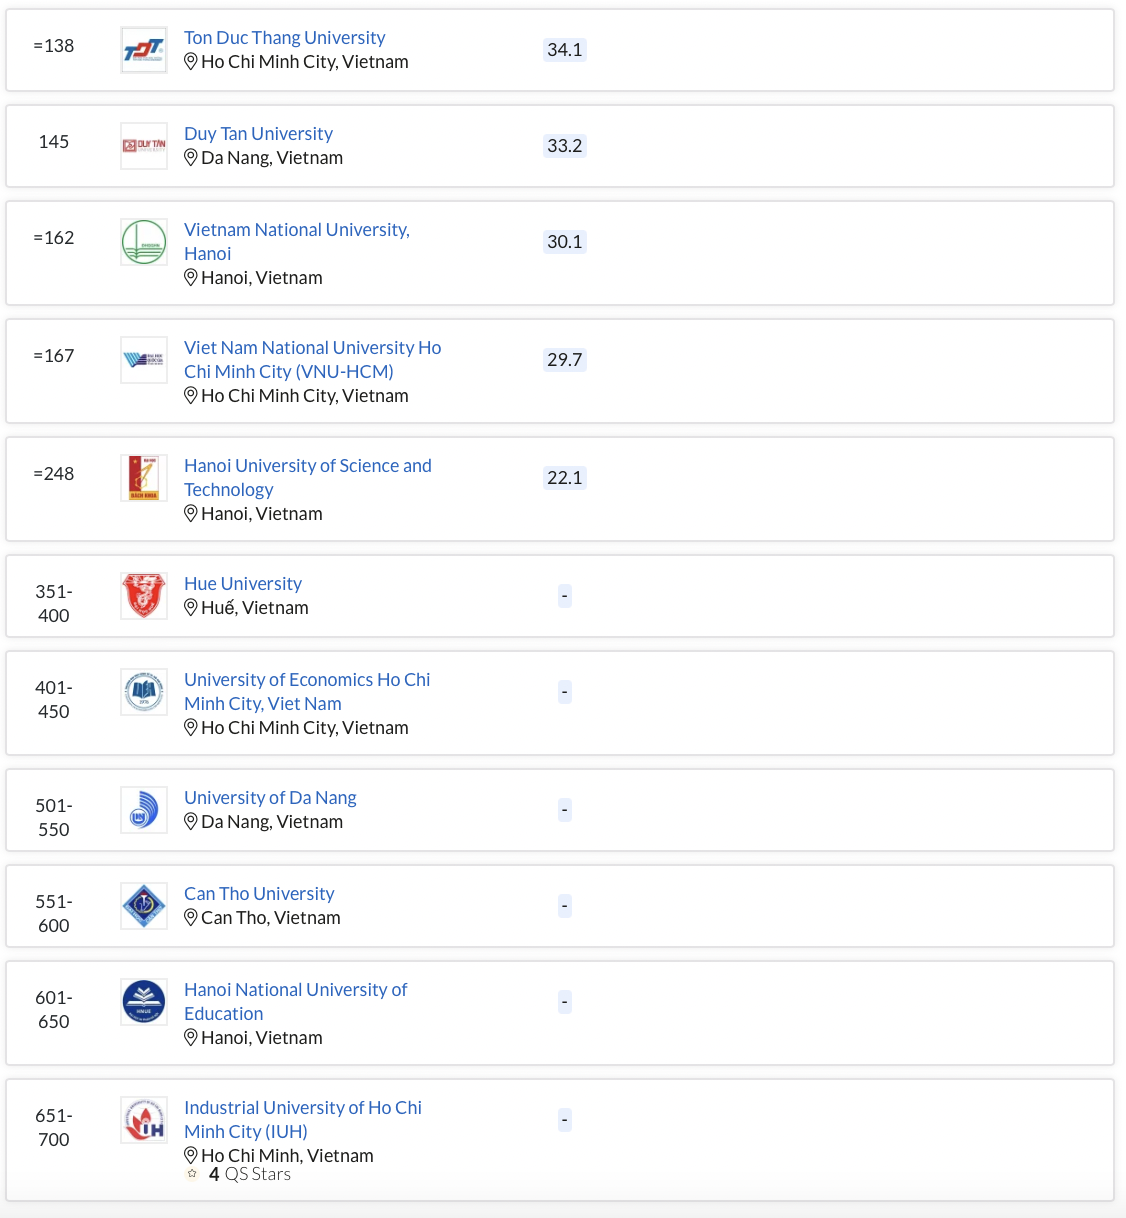Click the 22.1 score badge
The width and height of the screenshot is (1126, 1218).
point(564,478)
